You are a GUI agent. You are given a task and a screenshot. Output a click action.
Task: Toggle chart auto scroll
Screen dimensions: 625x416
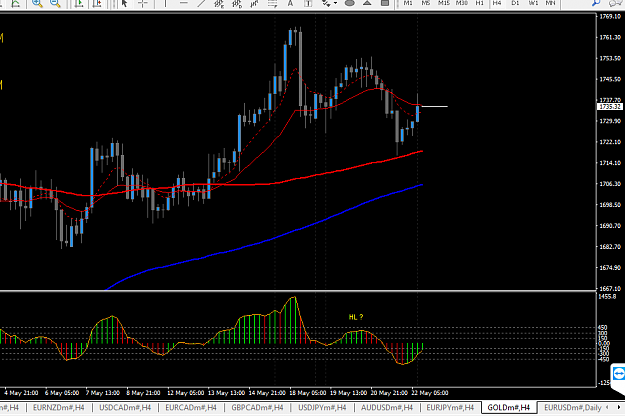pyautogui.click(x=79, y=4)
